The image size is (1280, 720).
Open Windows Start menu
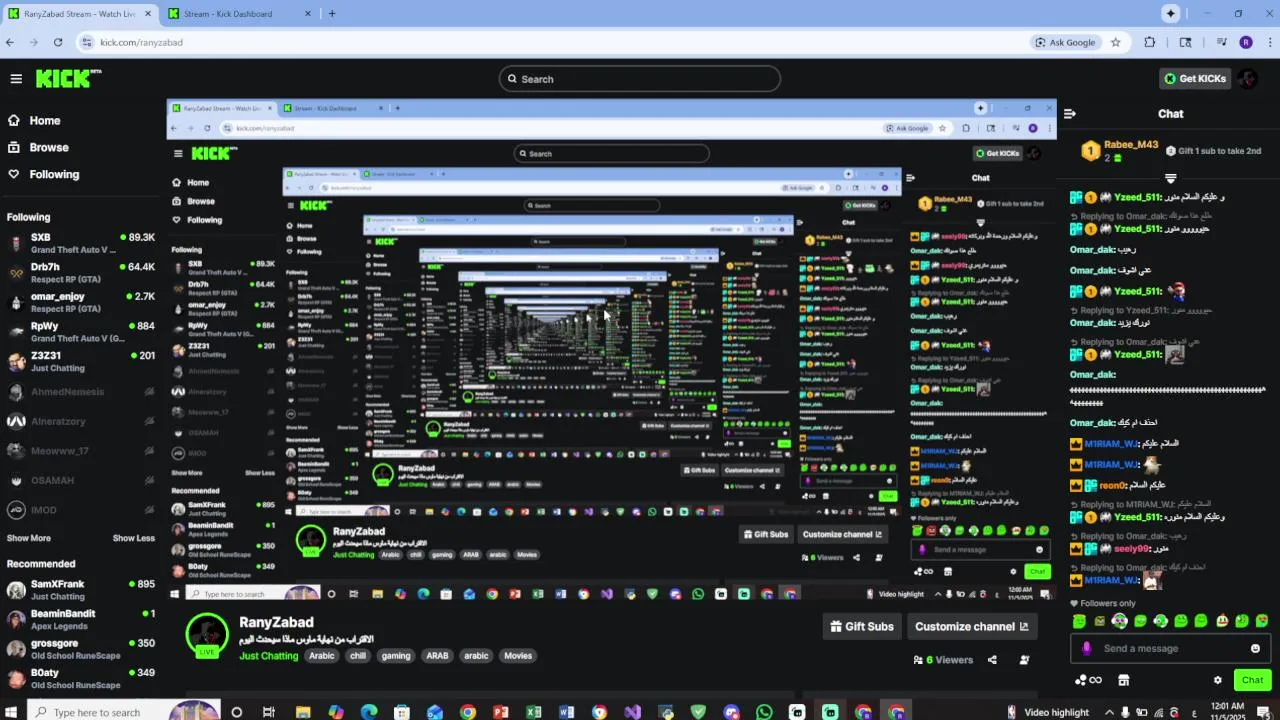click(x=12, y=712)
